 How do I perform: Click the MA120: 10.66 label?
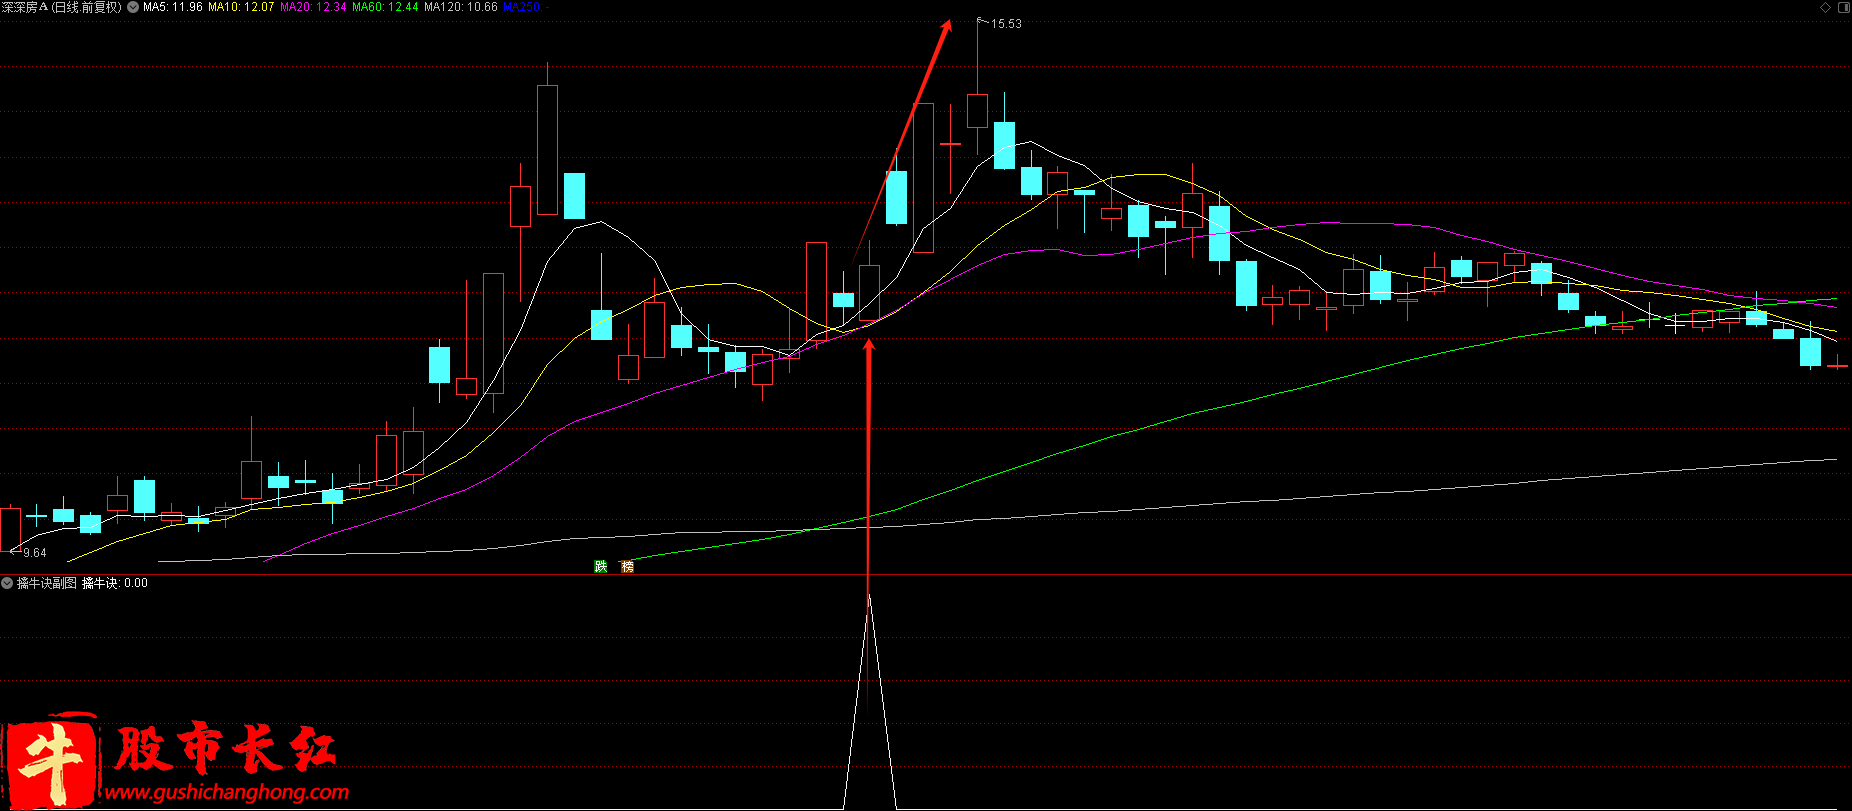pyautogui.click(x=461, y=7)
